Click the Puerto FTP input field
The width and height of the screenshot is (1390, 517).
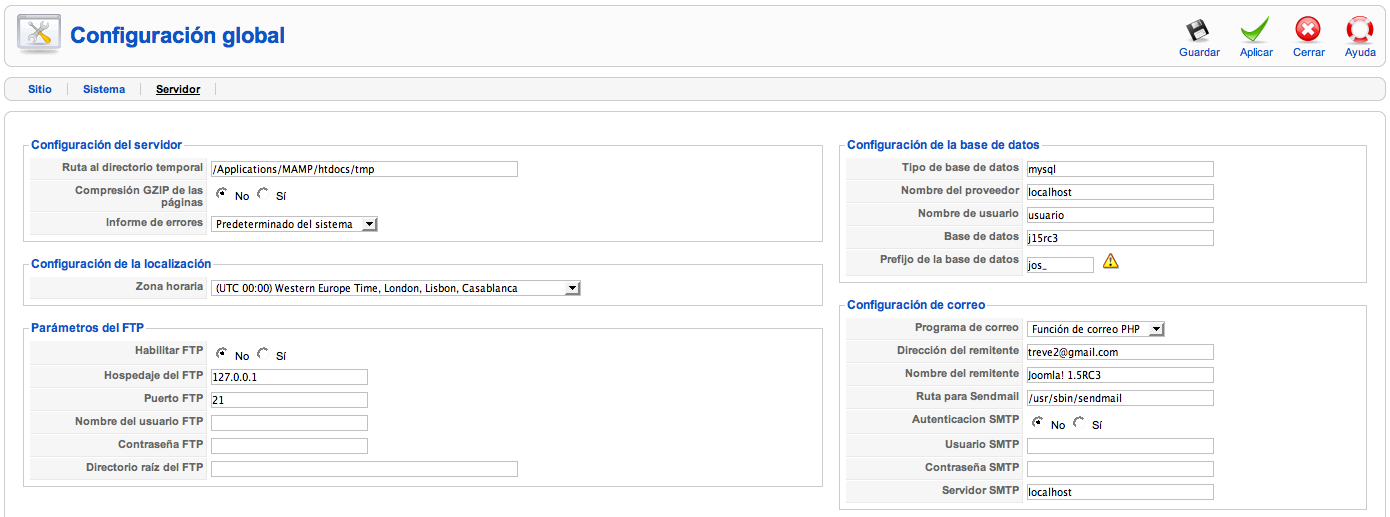click(x=289, y=400)
